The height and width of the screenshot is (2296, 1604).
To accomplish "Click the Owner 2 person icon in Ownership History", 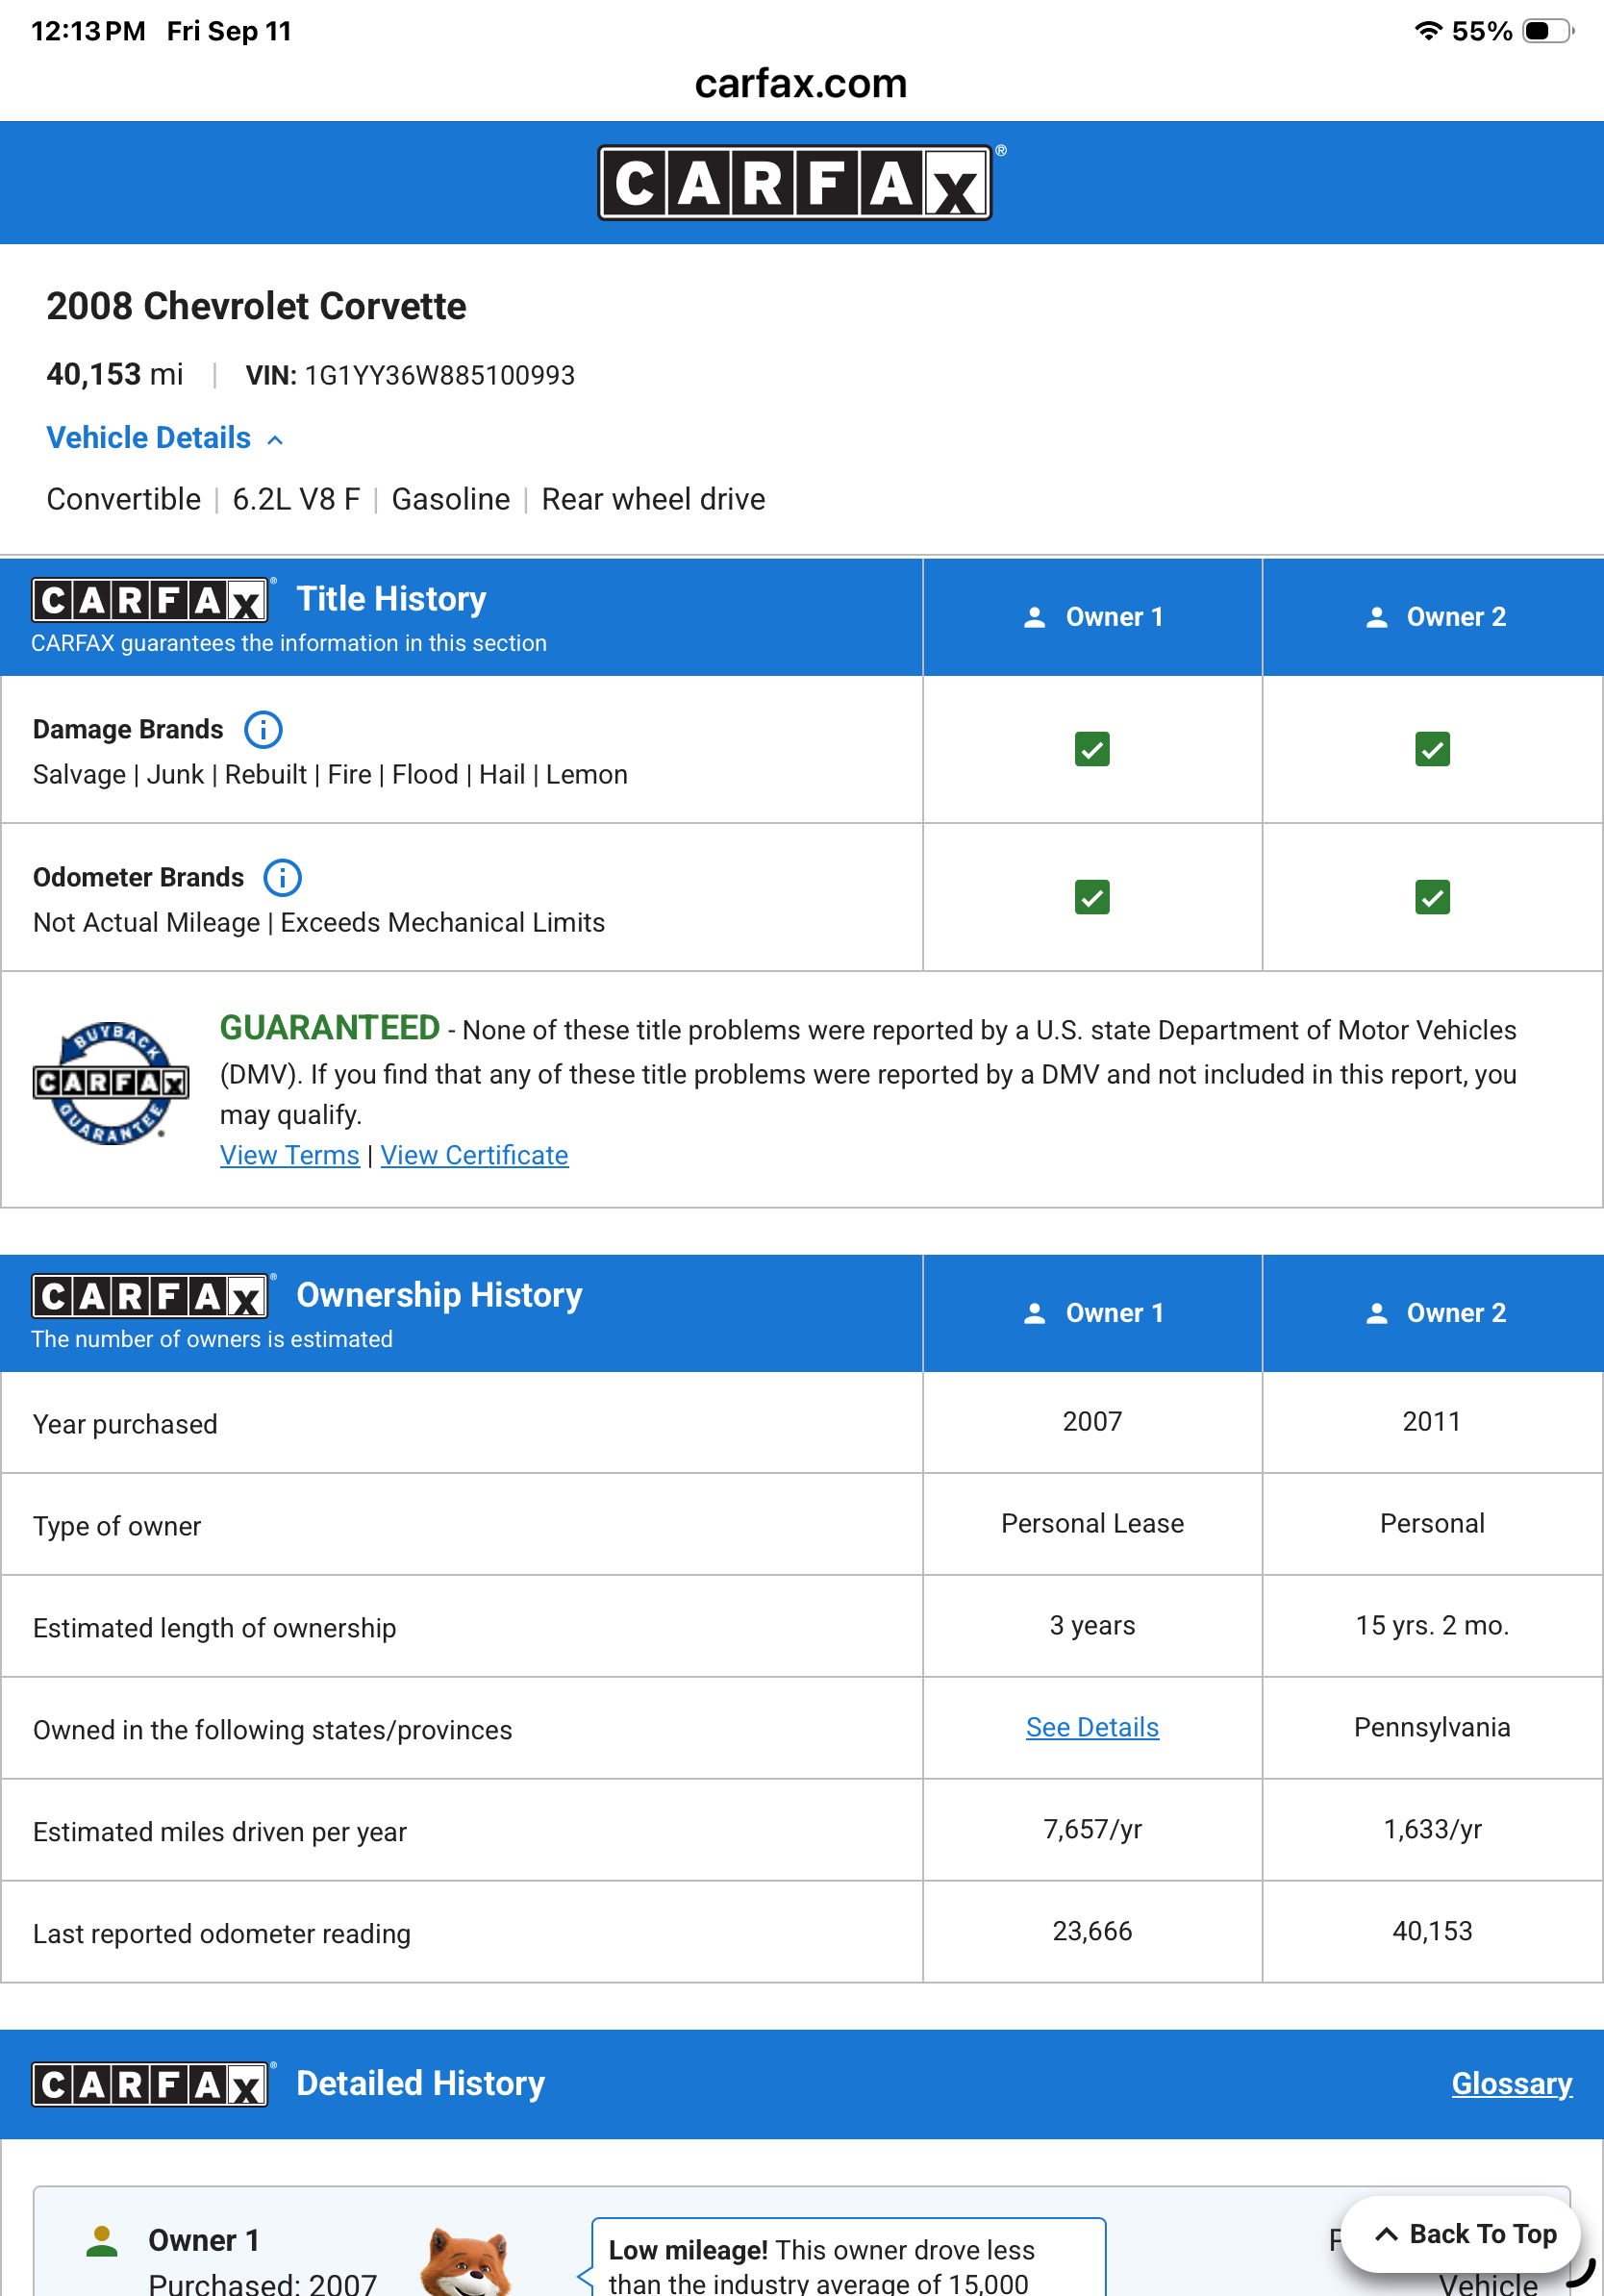I will point(1377,1313).
